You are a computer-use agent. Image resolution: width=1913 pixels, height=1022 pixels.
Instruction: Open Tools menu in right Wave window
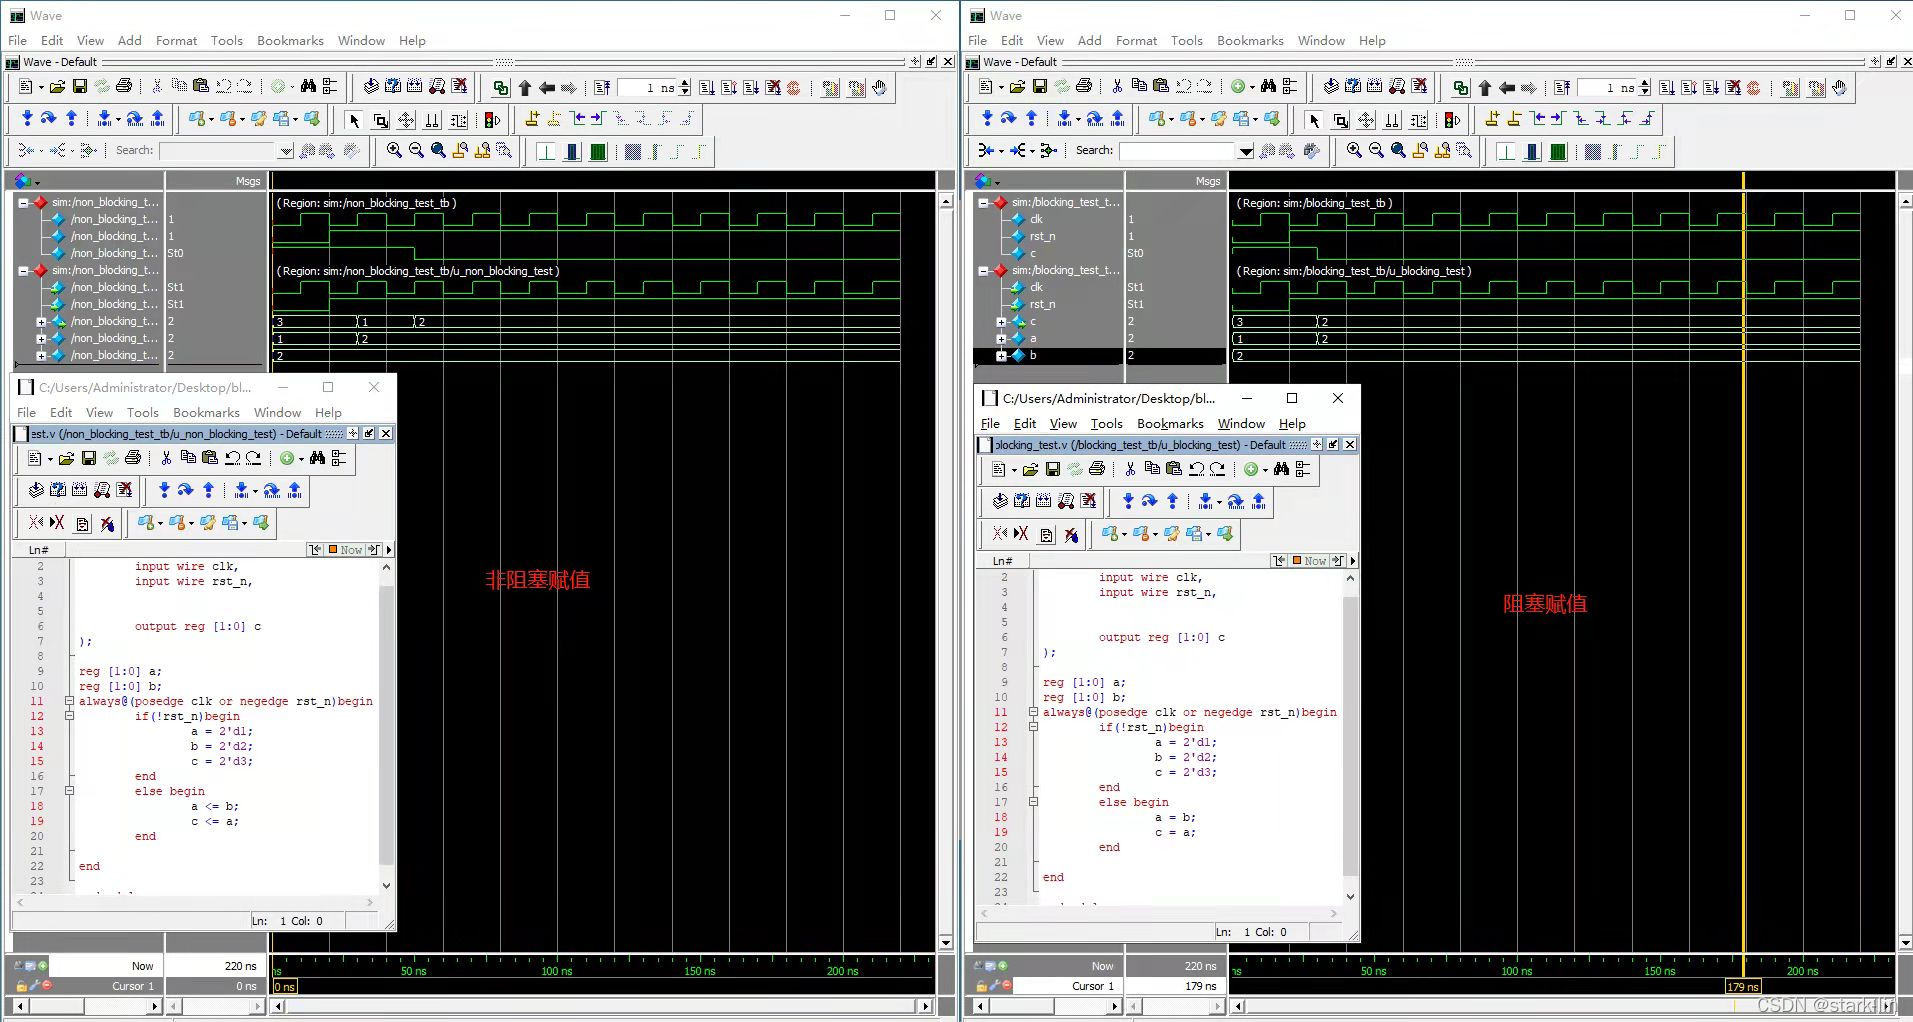pyautogui.click(x=1187, y=40)
